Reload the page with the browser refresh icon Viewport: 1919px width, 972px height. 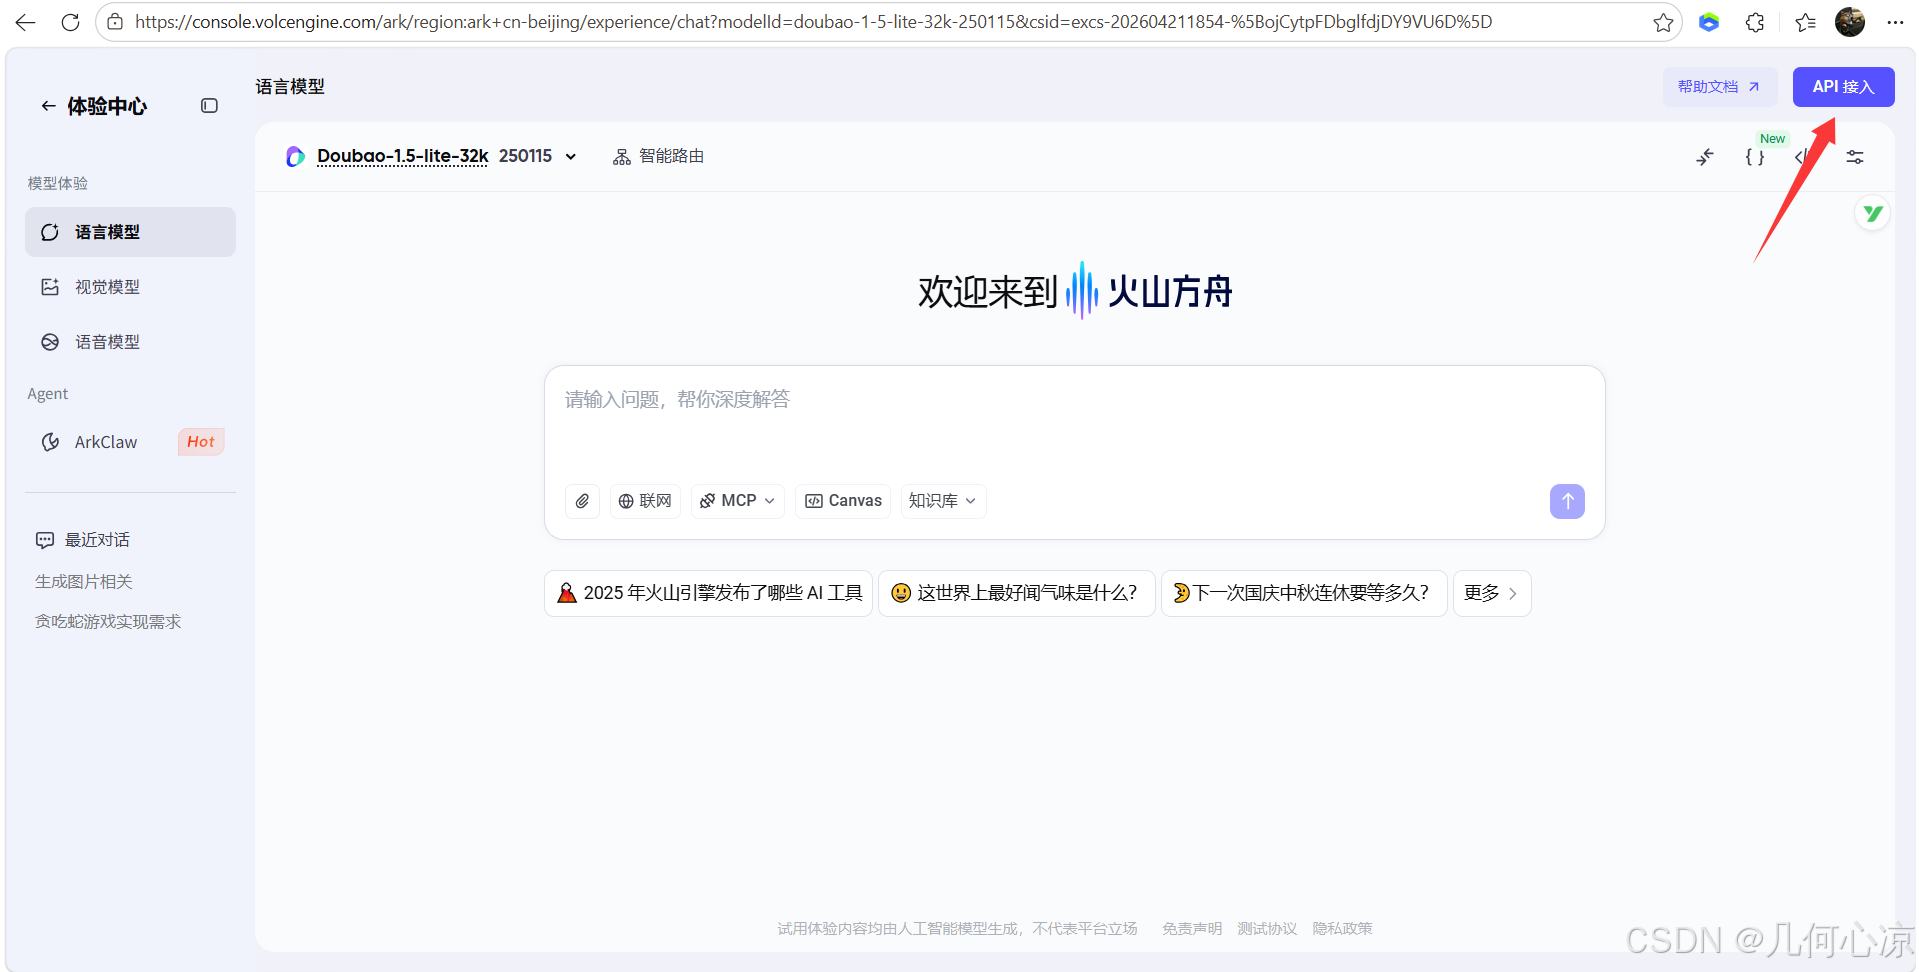coord(70,22)
